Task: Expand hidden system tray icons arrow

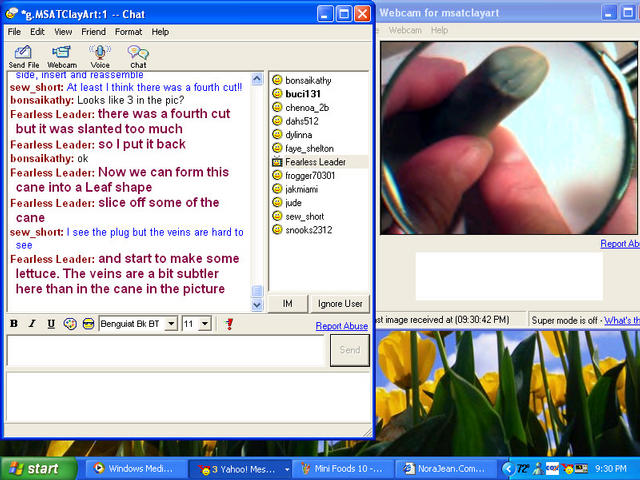Action: click(507, 469)
